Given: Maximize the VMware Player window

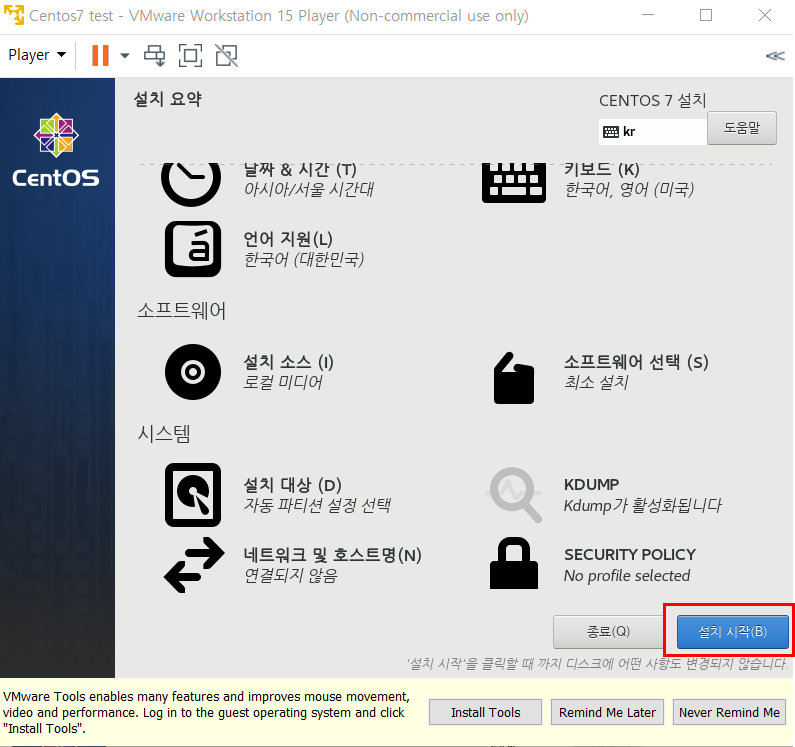Looking at the screenshot, I should tap(706, 15).
